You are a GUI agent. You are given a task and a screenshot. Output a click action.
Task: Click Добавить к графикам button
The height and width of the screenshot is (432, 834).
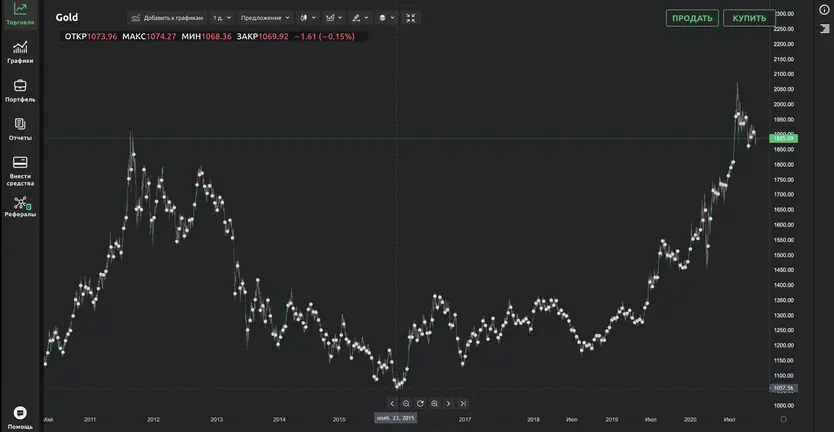(167, 18)
